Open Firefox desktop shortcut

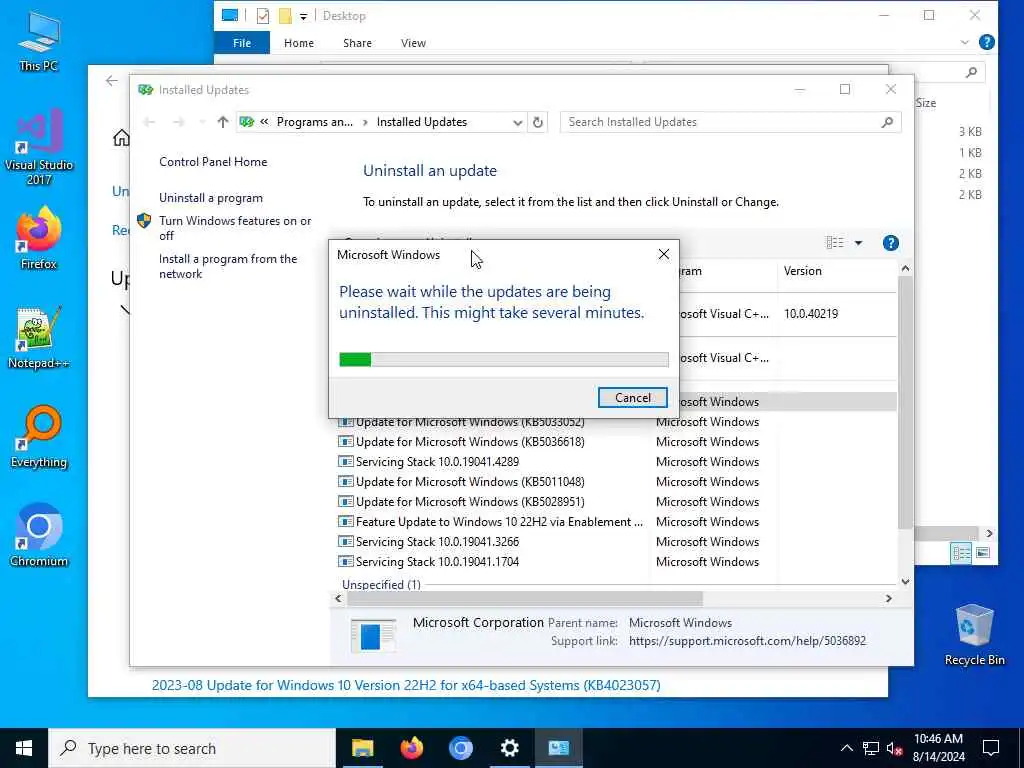pos(39,239)
